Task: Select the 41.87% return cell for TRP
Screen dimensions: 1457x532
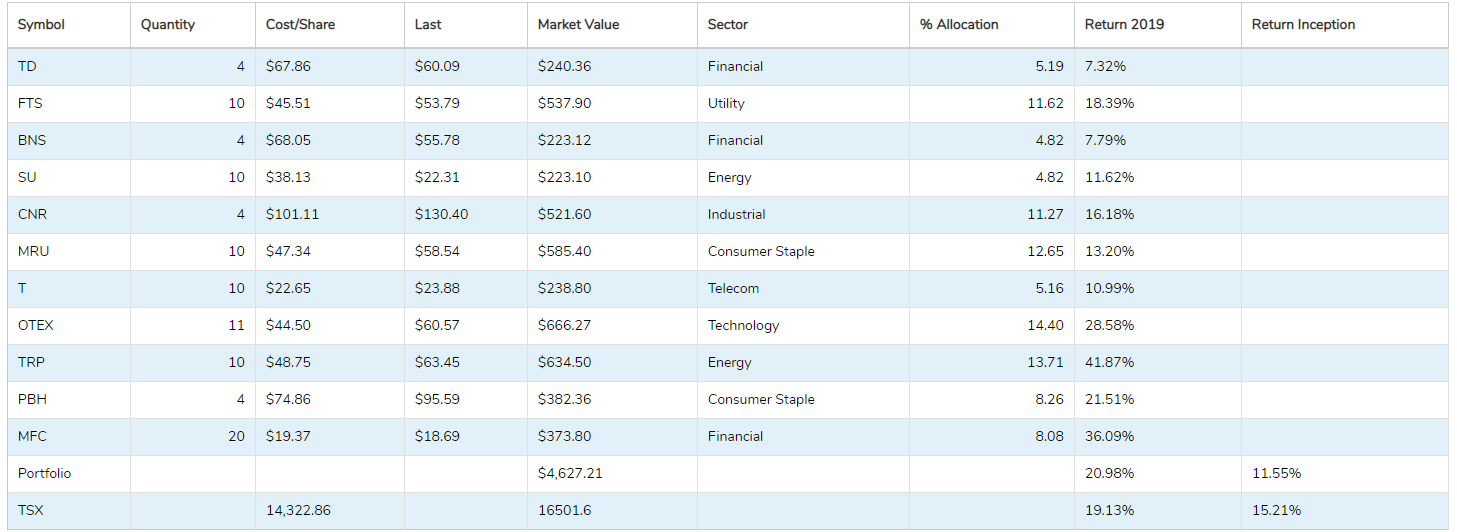Action: pyautogui.click(x=1109, y=363)
